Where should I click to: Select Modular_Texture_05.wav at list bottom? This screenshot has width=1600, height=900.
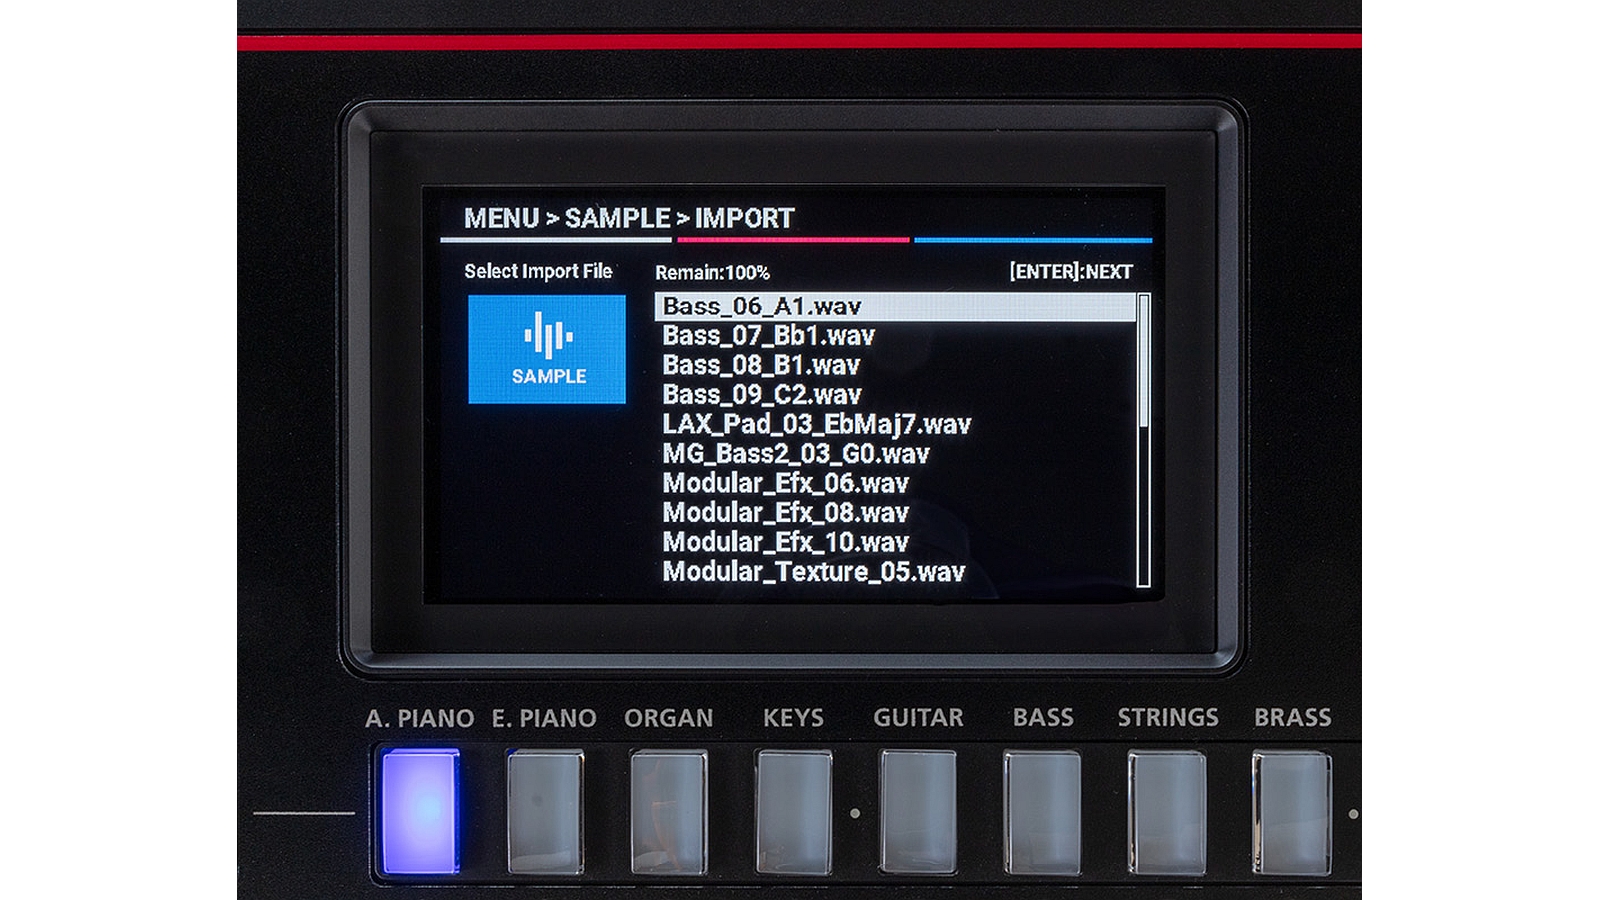click(813, 572)
